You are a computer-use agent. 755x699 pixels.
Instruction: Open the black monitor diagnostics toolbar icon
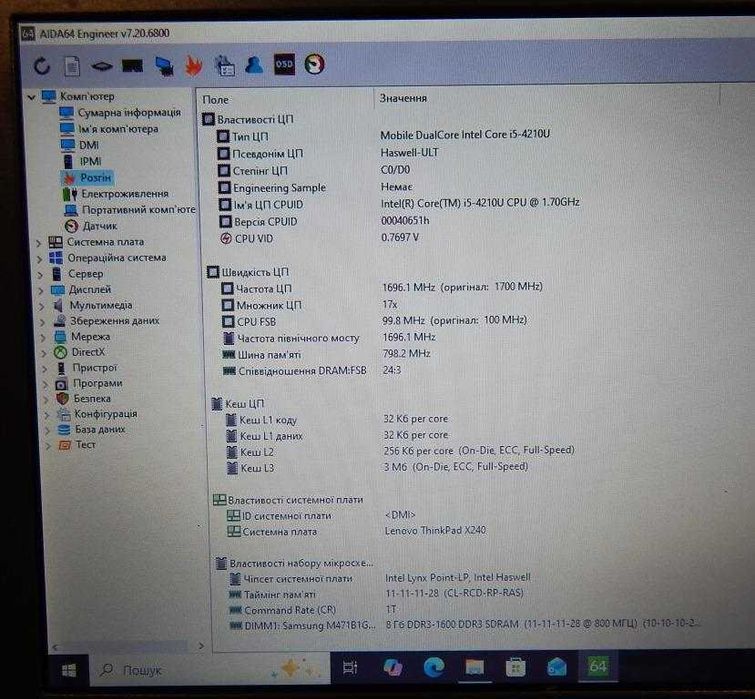point(132,65)
